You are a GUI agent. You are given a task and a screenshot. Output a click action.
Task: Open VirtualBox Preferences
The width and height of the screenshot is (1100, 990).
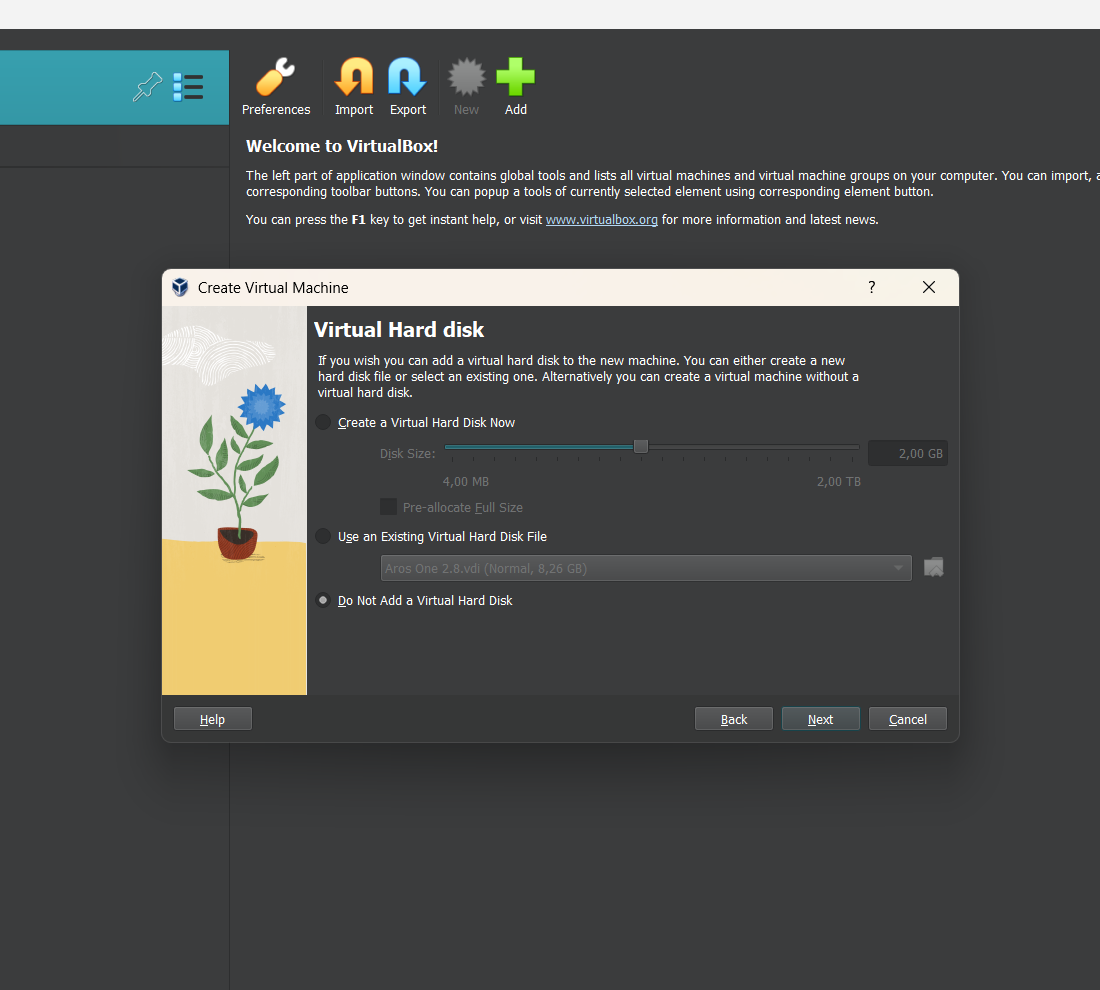click(x=276, y=87)
